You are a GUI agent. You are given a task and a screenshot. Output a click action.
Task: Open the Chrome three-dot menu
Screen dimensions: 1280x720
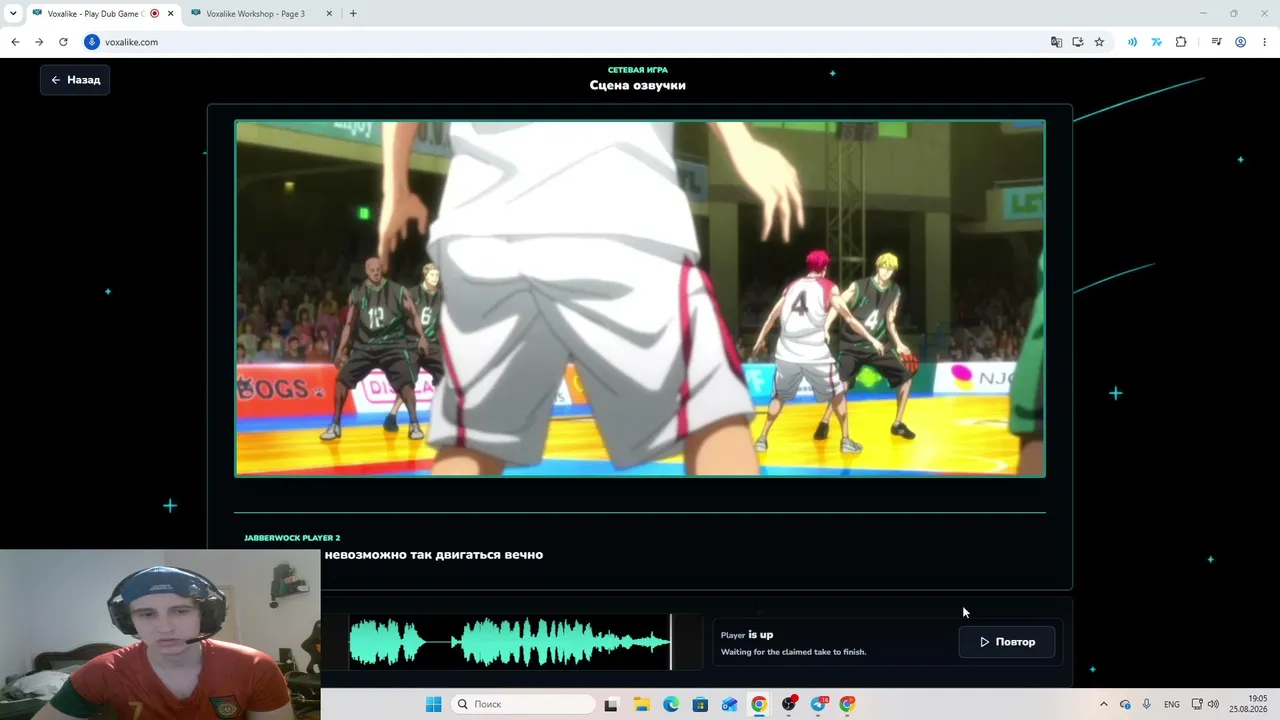tap(1265, 42)
